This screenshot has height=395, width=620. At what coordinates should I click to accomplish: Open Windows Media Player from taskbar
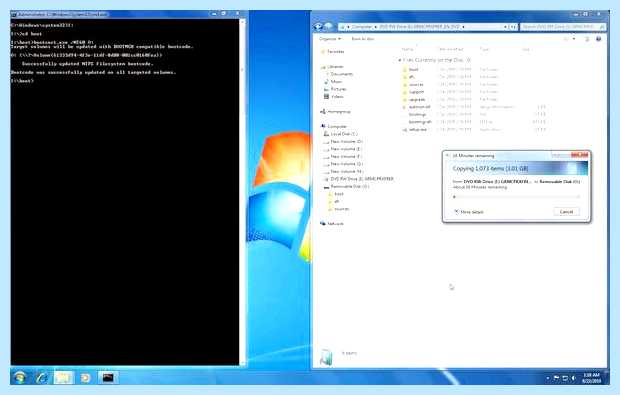(85, 378)
